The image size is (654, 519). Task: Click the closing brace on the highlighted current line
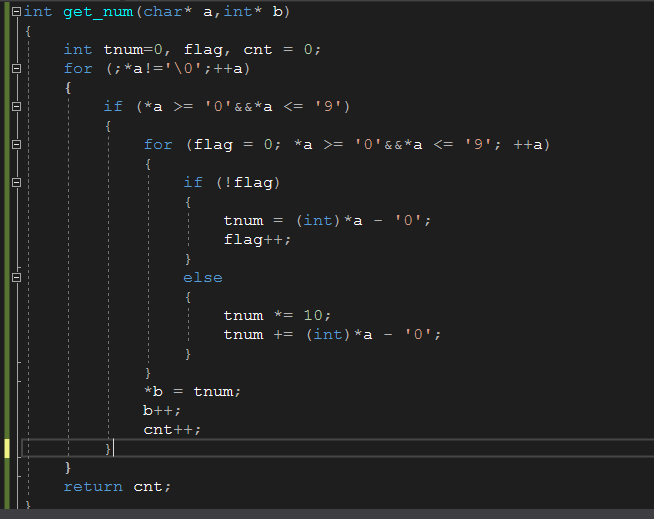click(x=108, y=449)
